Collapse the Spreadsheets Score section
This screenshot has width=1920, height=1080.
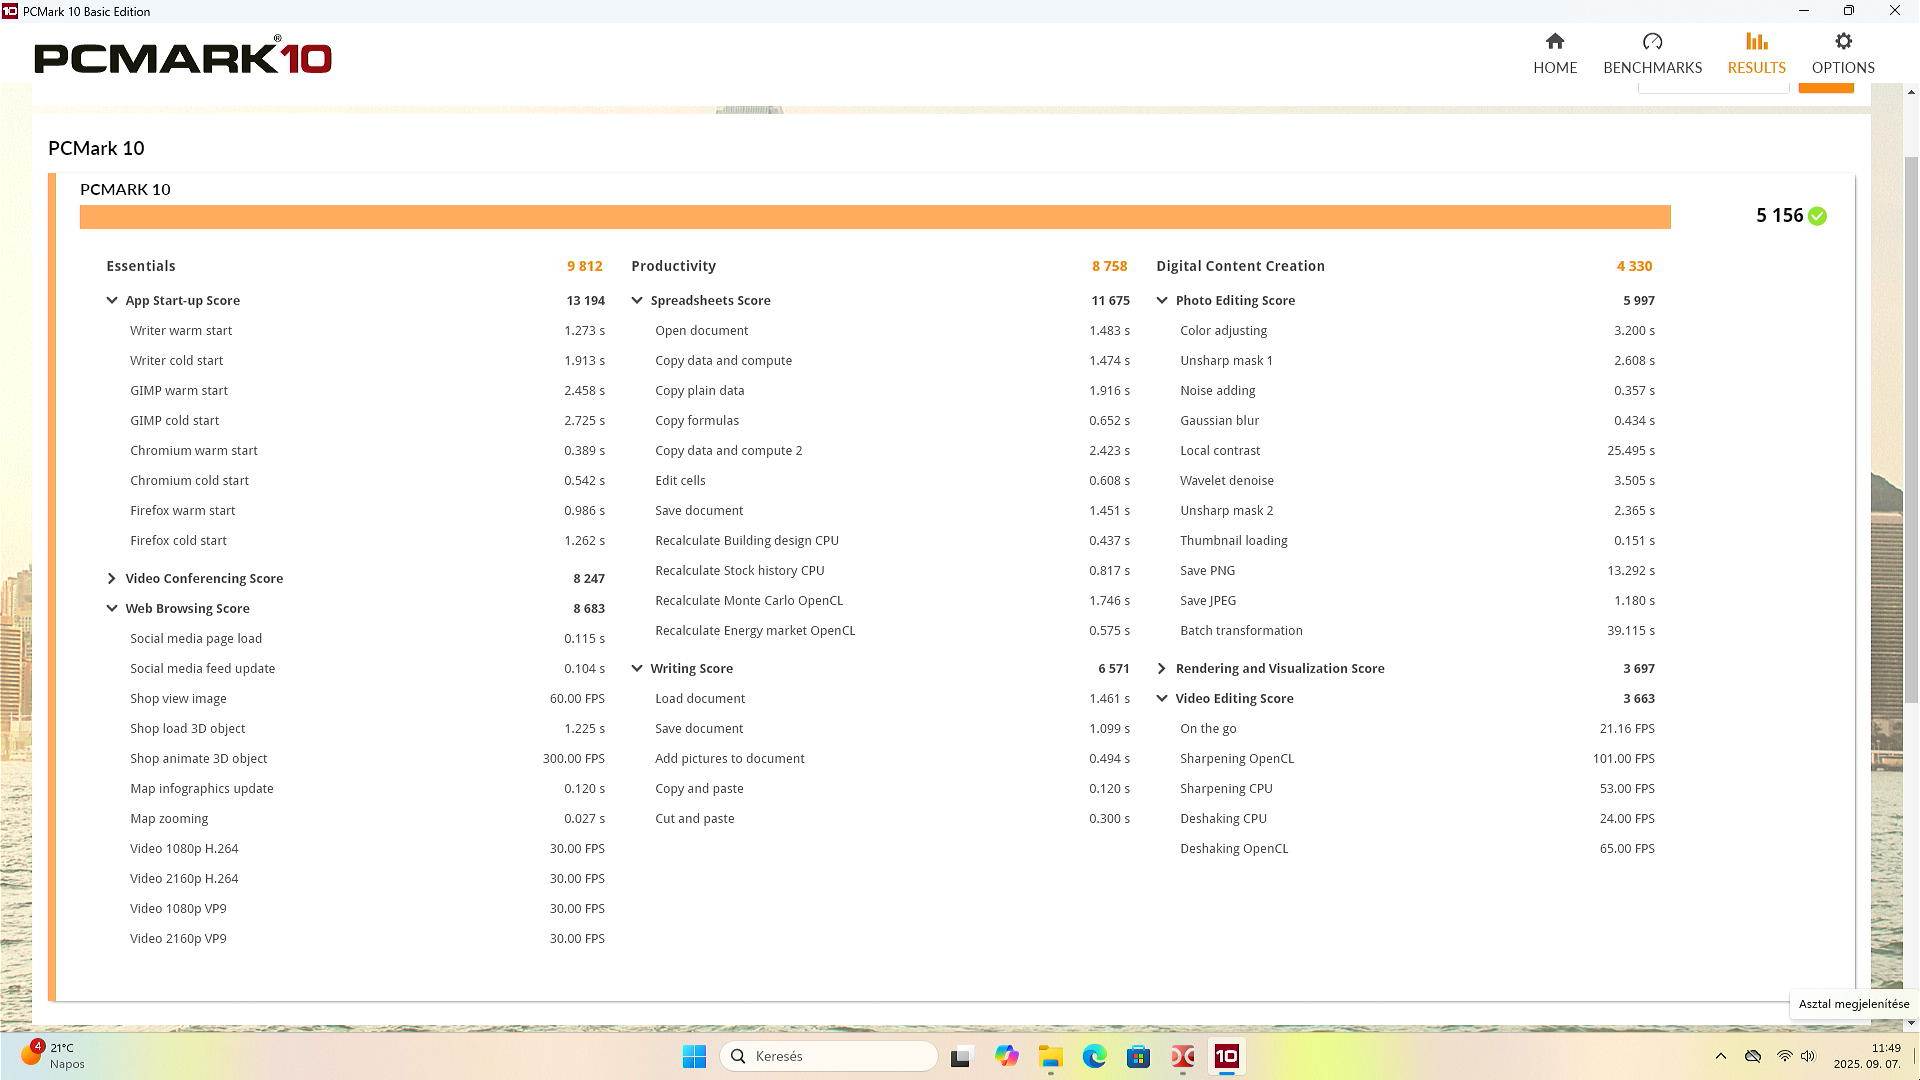(x=637, y=300)
